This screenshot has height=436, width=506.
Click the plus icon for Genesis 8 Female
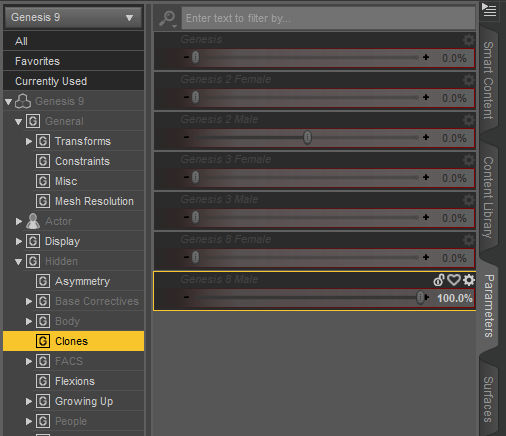point(426,257)
